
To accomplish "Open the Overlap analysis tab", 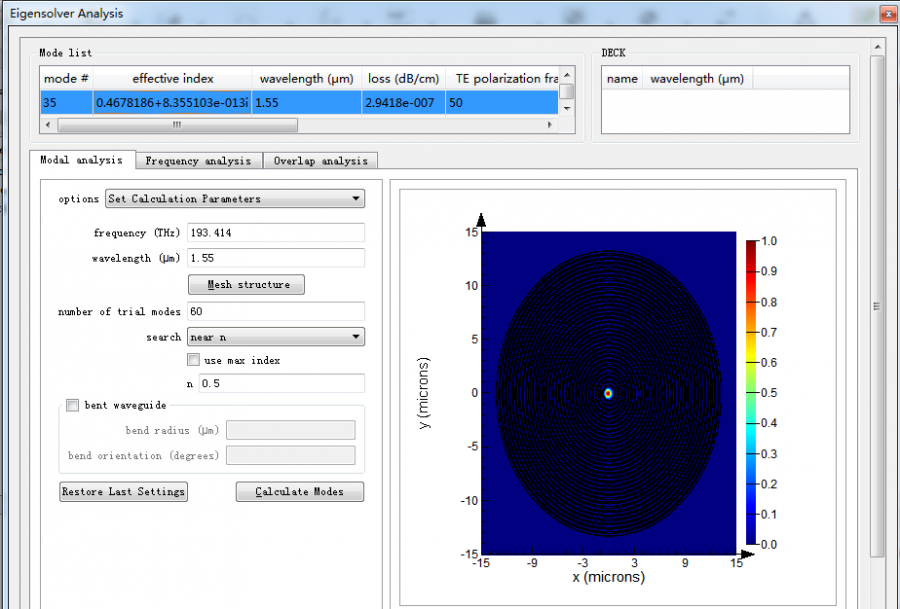I will [x=320, y=160].
